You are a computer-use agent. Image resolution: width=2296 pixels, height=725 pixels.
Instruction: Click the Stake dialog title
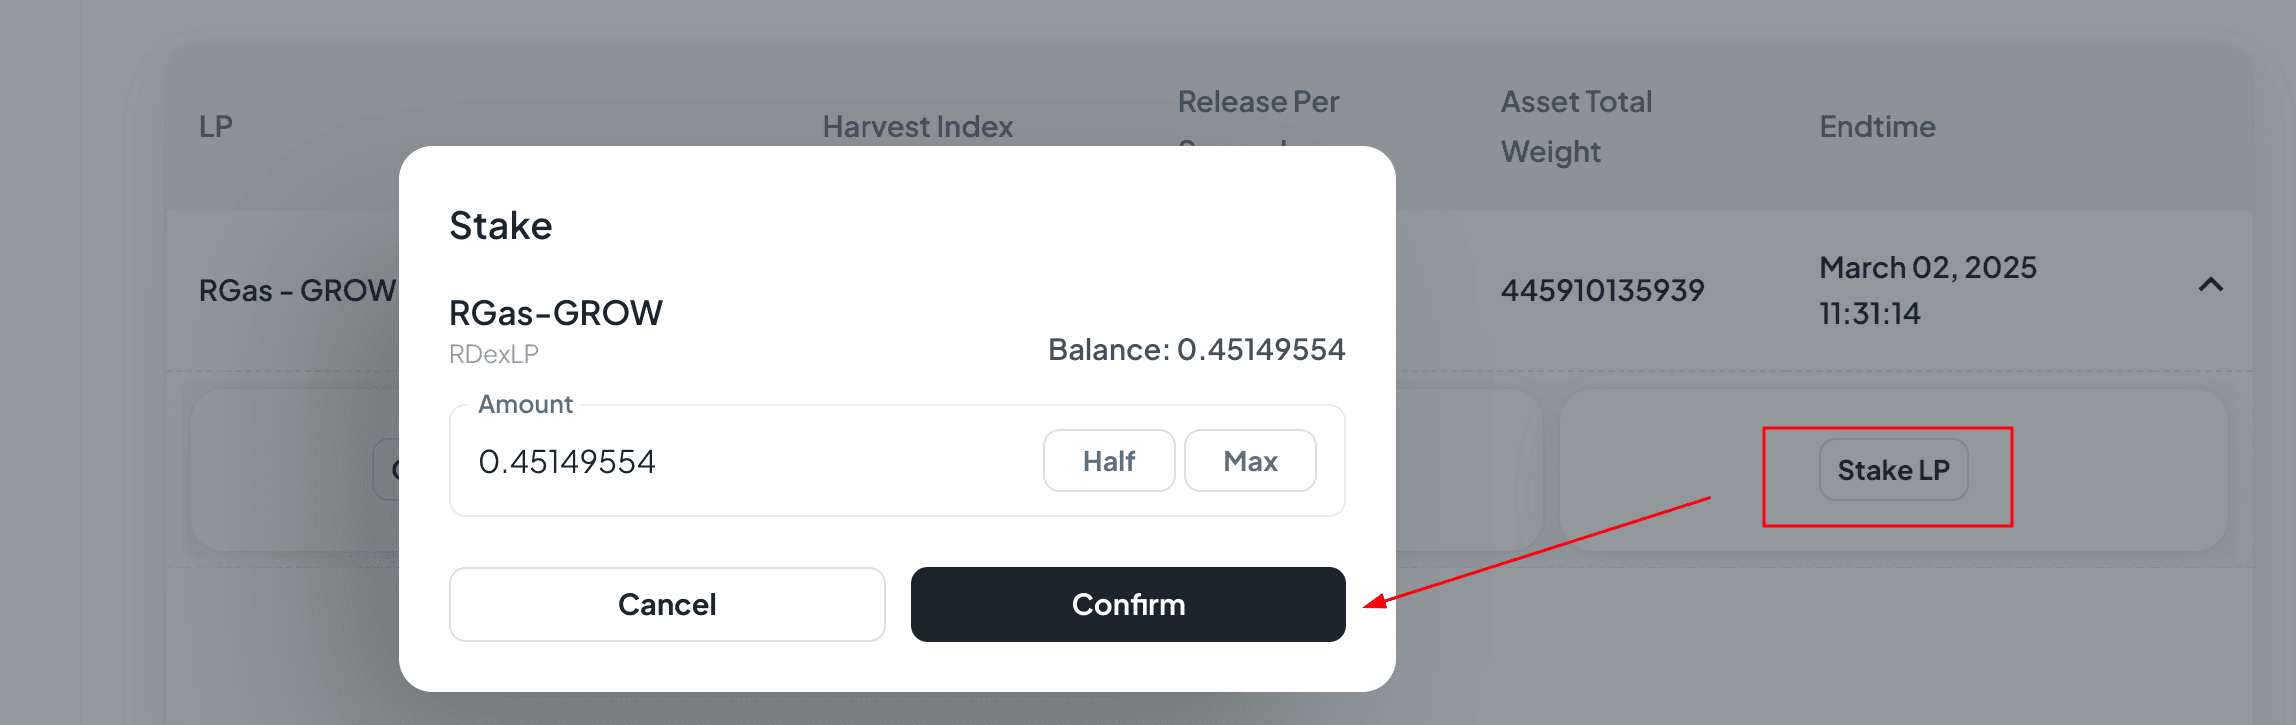500,226
